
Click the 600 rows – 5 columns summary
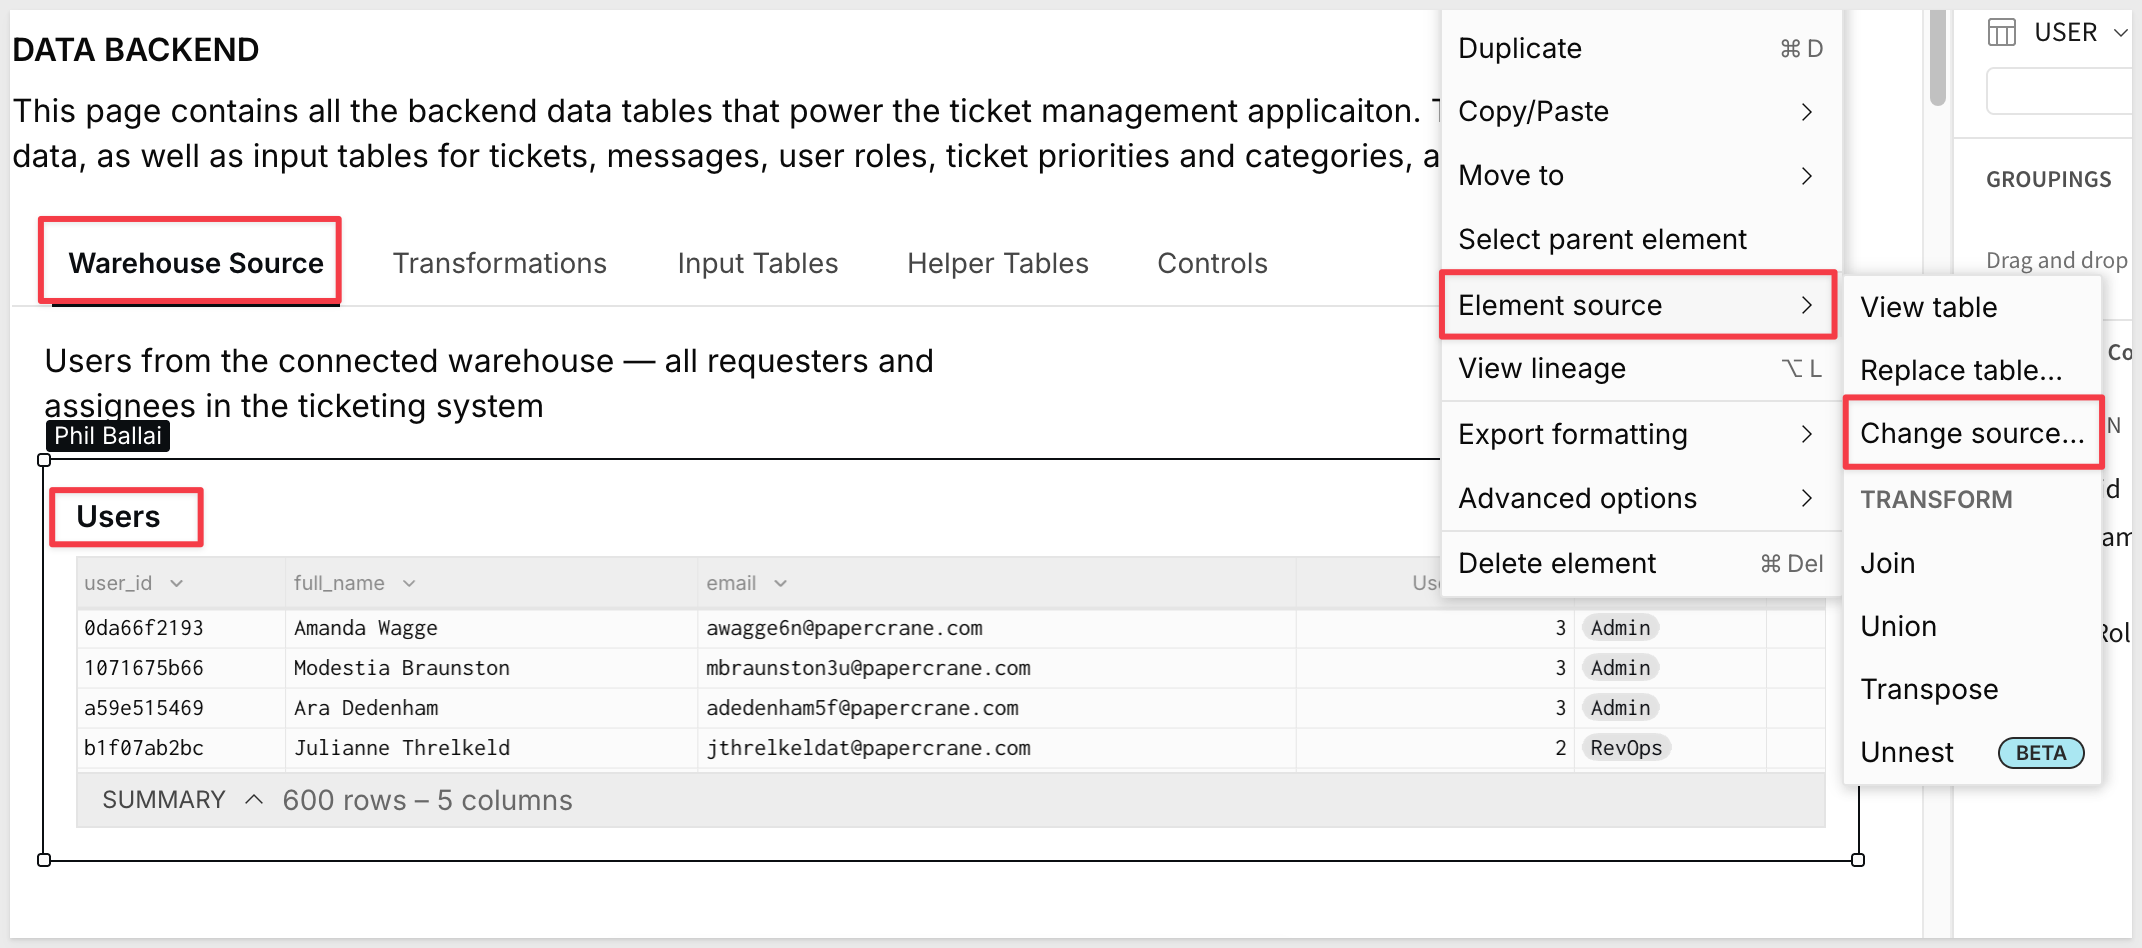coord(427,800)
